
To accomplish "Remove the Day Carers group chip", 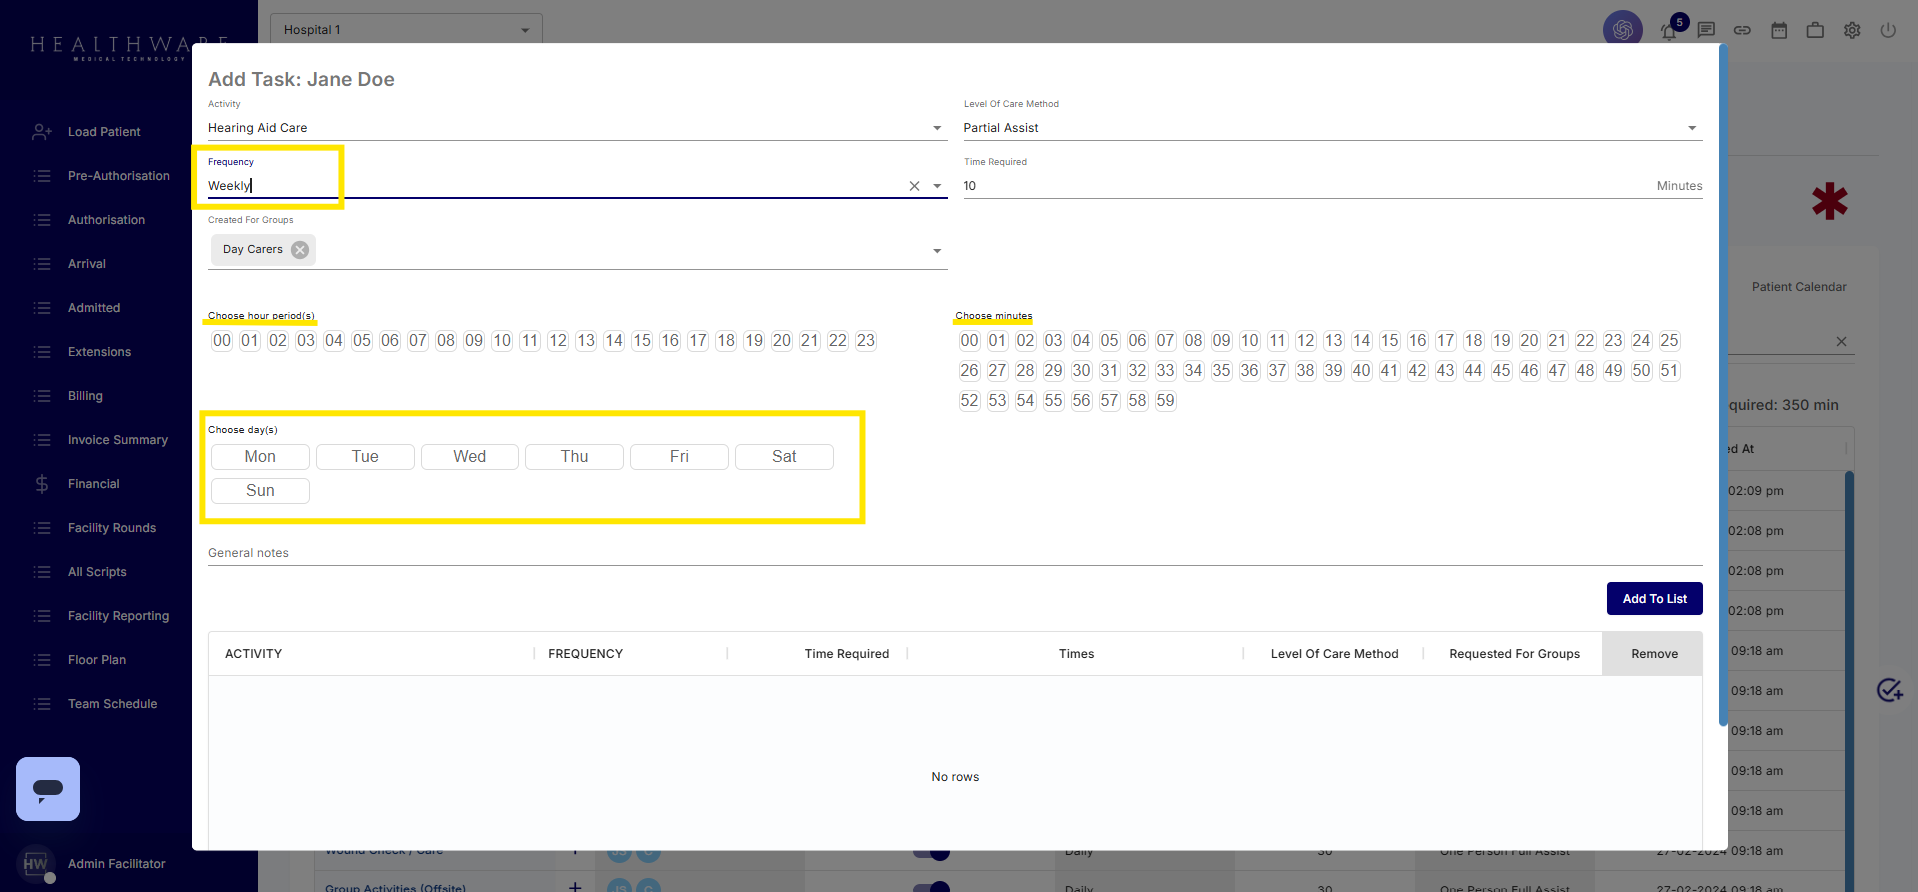I will pos(300,250).
